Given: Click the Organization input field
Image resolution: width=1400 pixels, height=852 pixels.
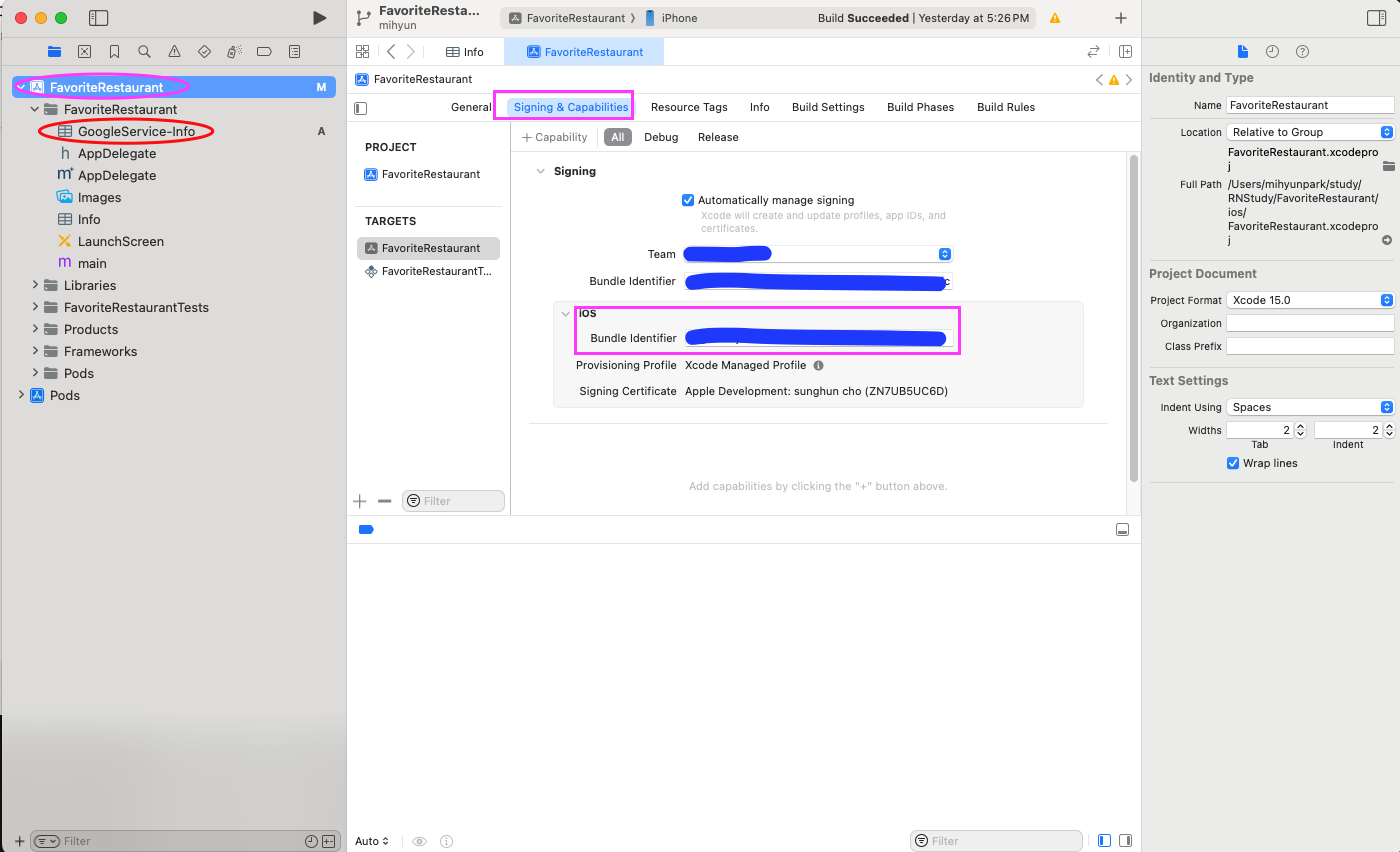Looking at the screenshot, I should tap(1310, 323).
